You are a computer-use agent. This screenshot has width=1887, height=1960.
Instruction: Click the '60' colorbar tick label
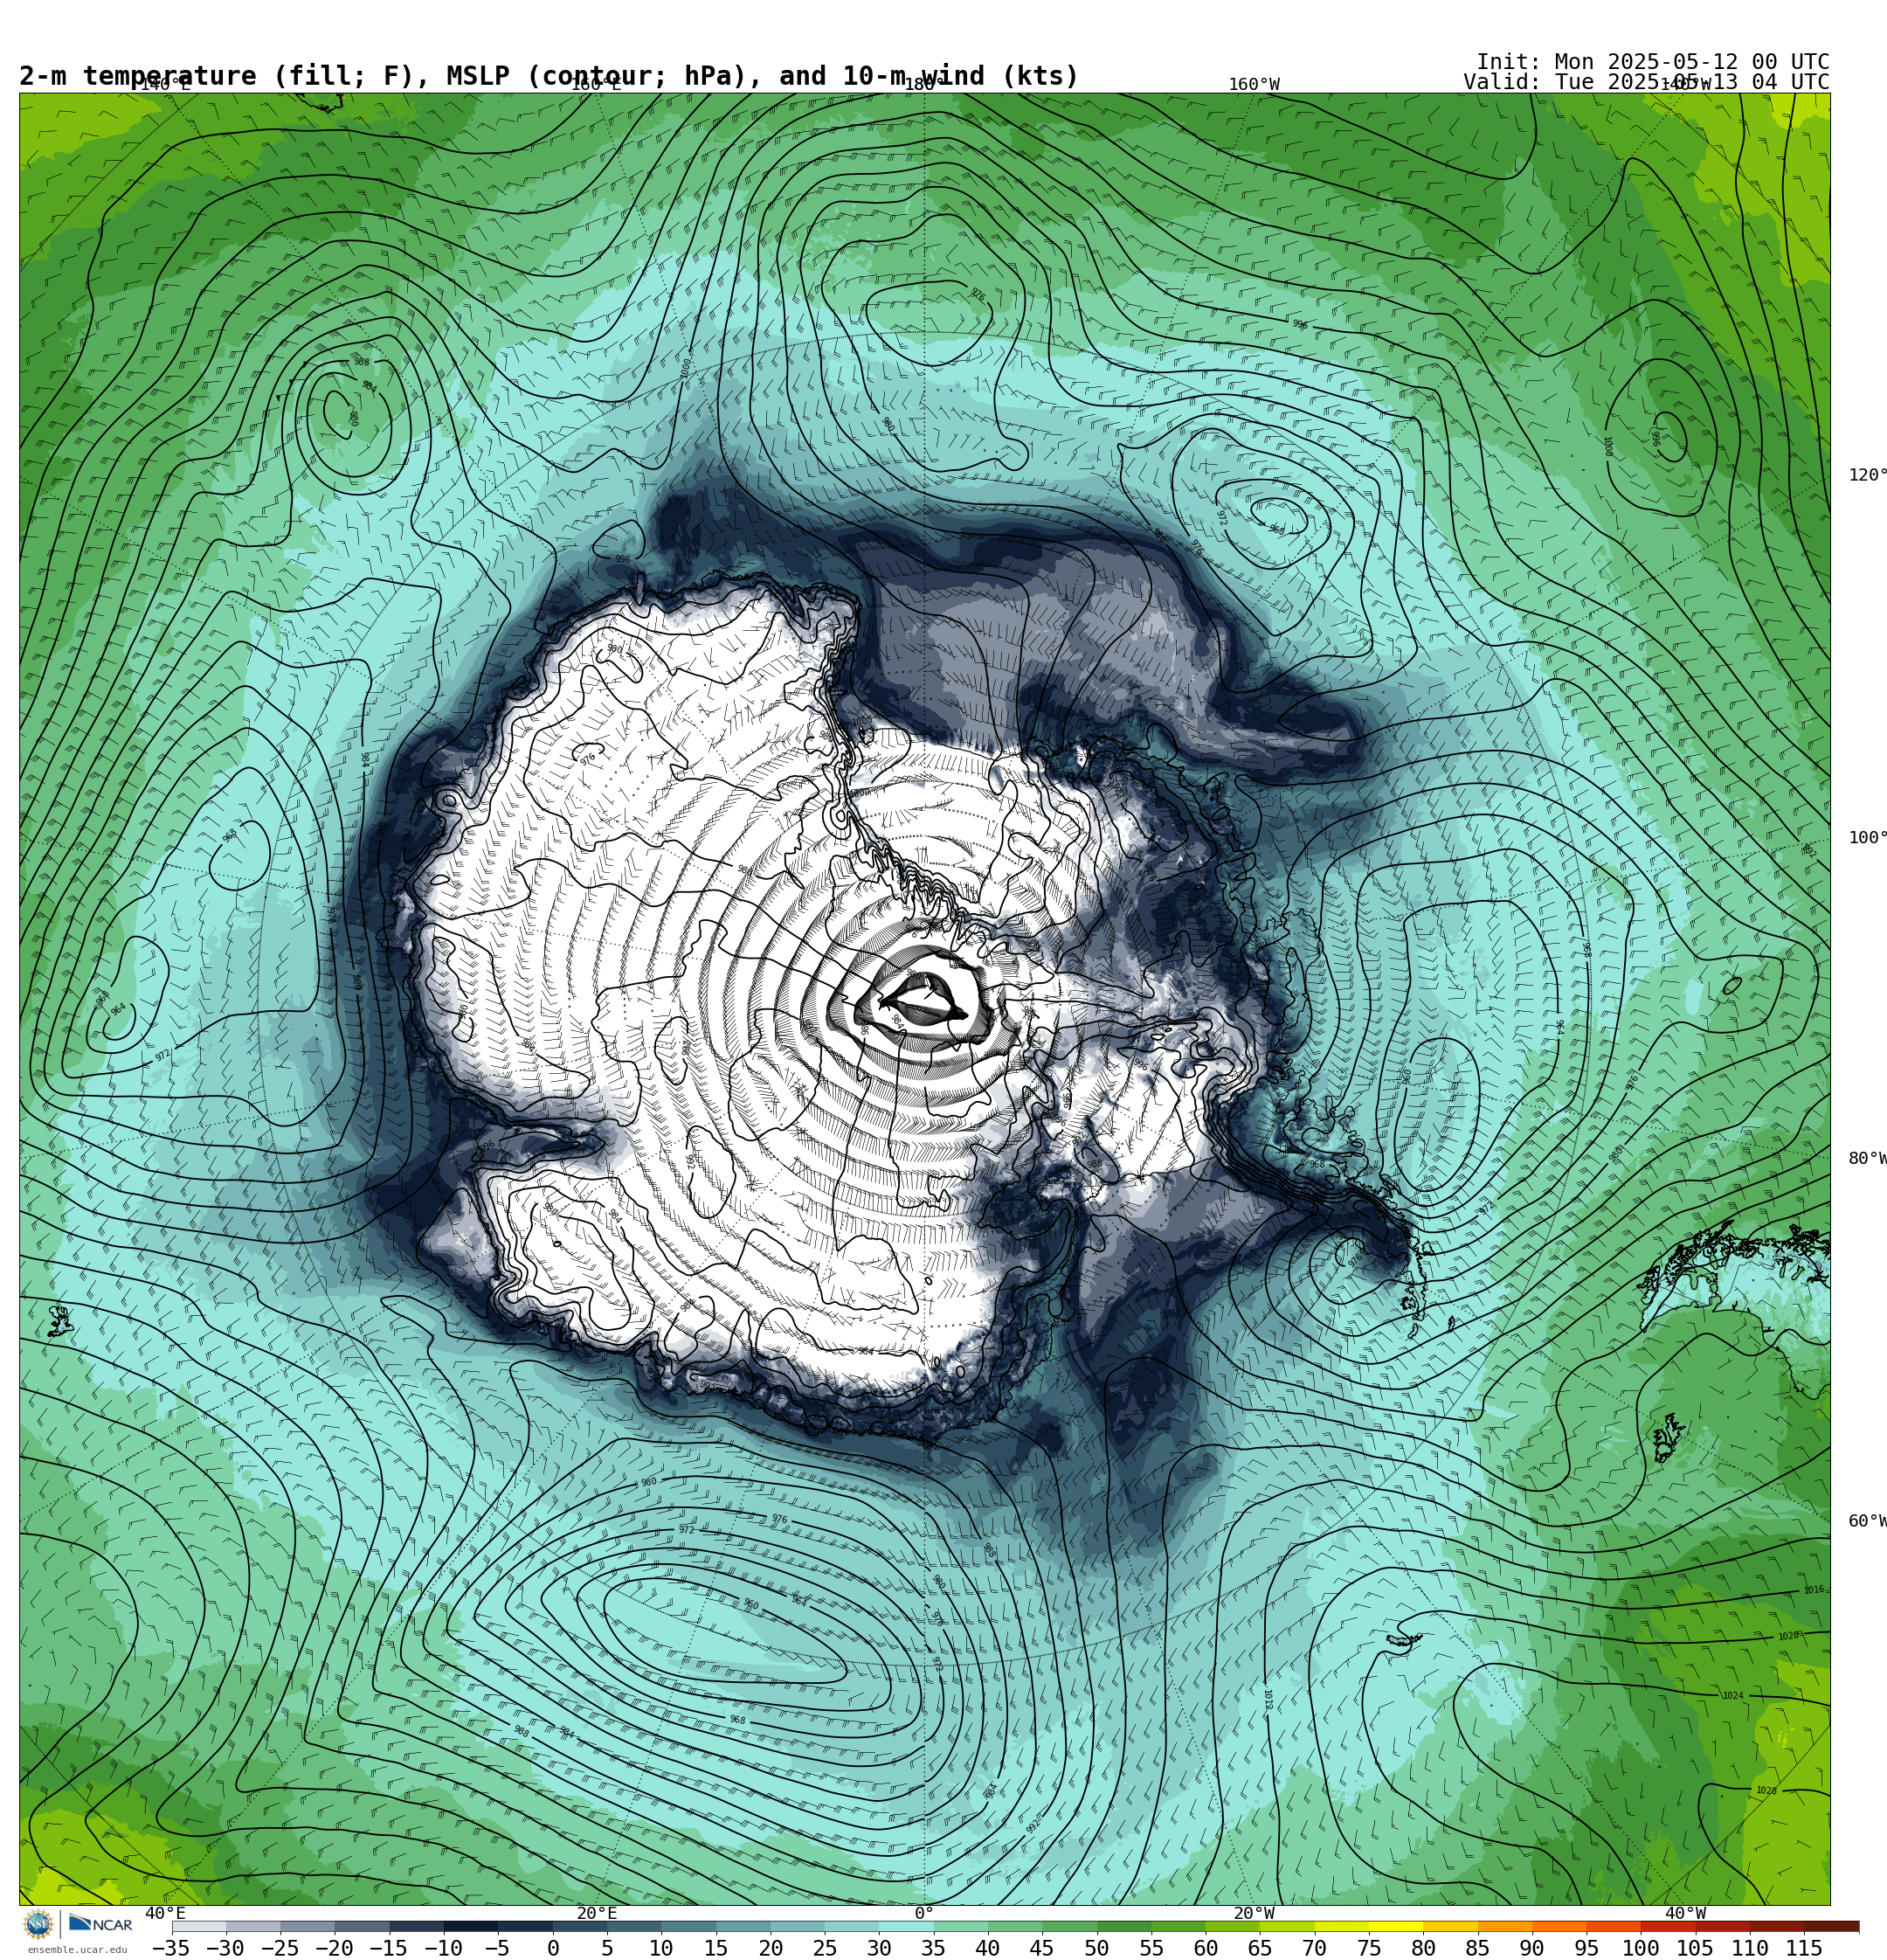click(1205, 1948)
